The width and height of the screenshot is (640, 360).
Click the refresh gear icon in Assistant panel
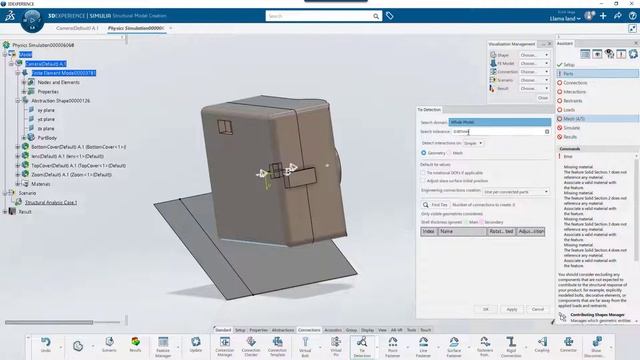[633, 54]
